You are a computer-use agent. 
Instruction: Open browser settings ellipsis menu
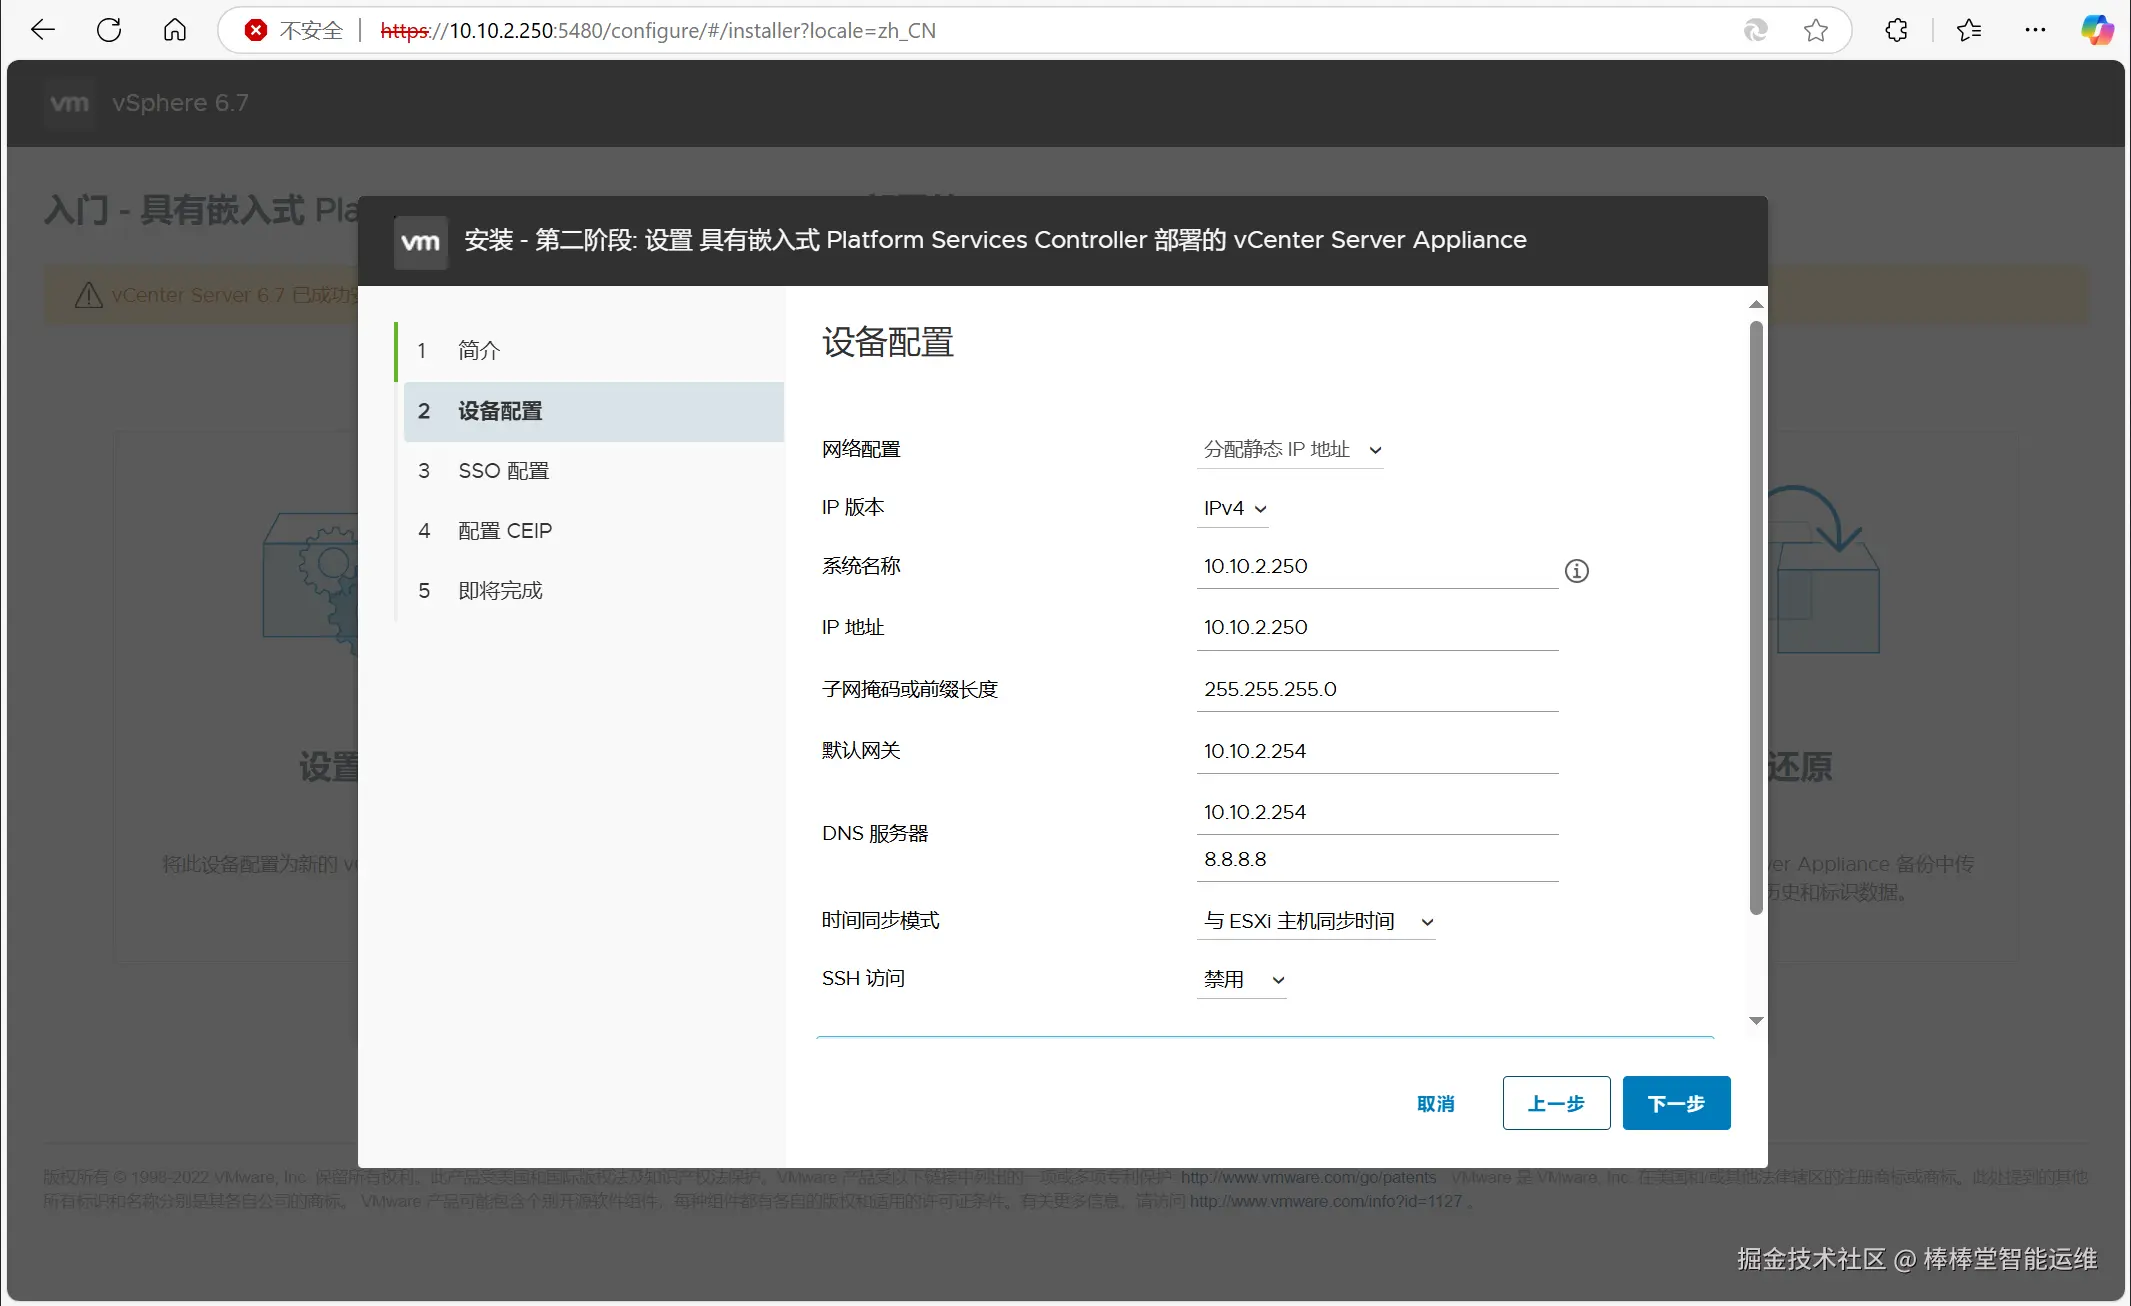pos(2035,30)
